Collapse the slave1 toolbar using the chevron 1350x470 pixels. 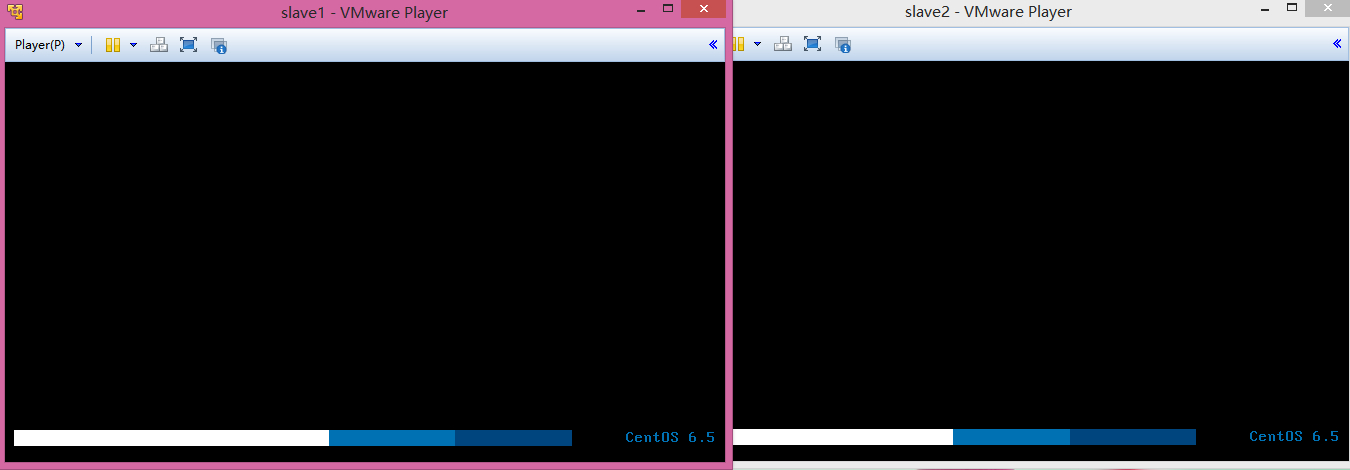click(x=713, y=45)
